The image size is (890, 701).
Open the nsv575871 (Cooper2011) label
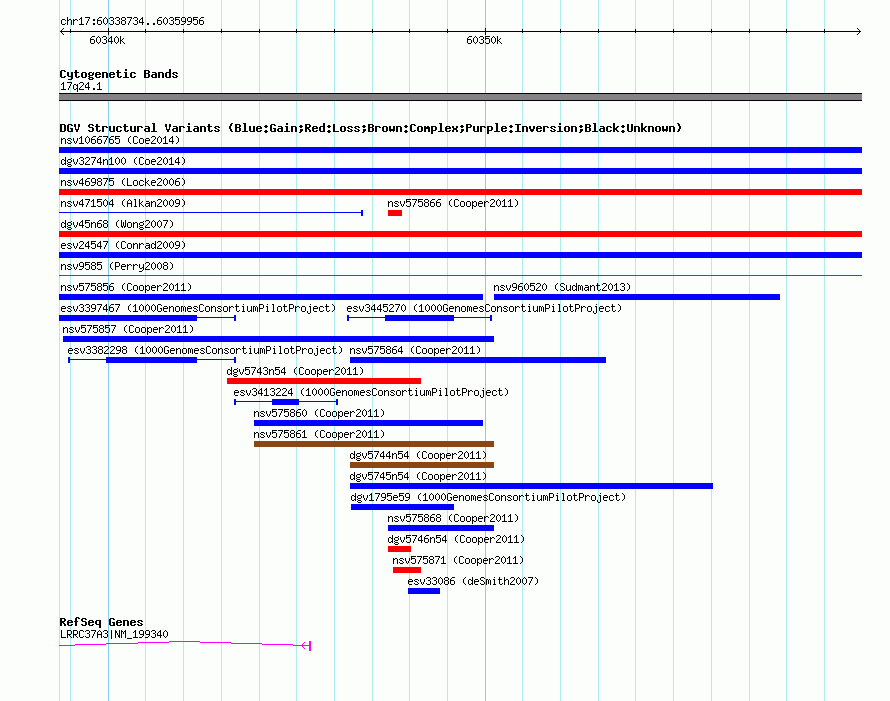pyautogui.click(x=458, y=560)
